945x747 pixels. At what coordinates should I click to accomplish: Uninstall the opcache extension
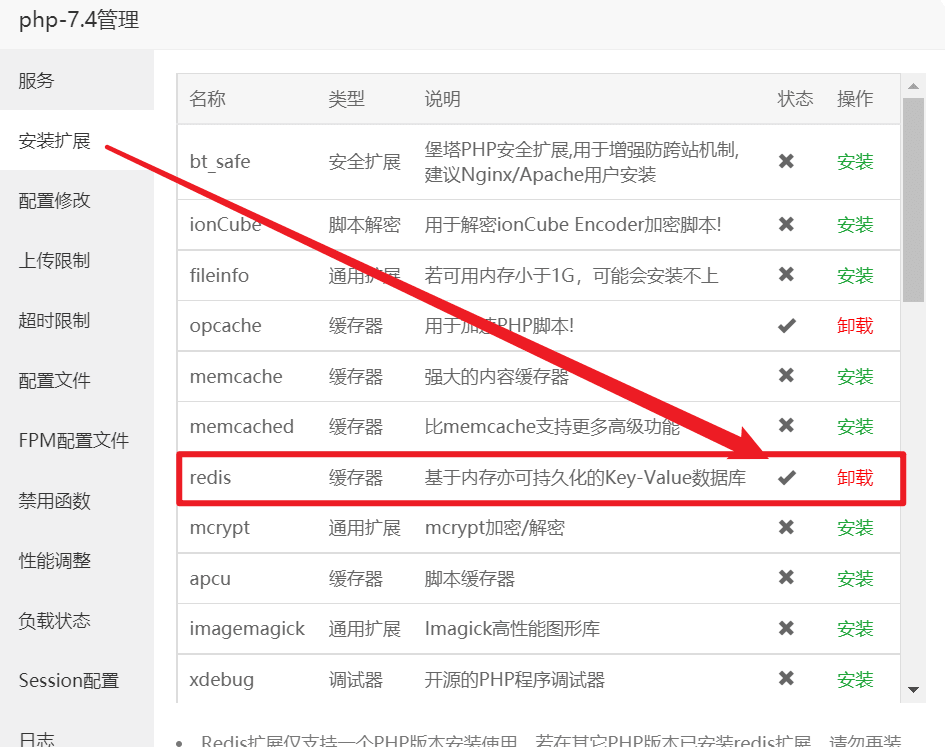click(x=855, y=326)
